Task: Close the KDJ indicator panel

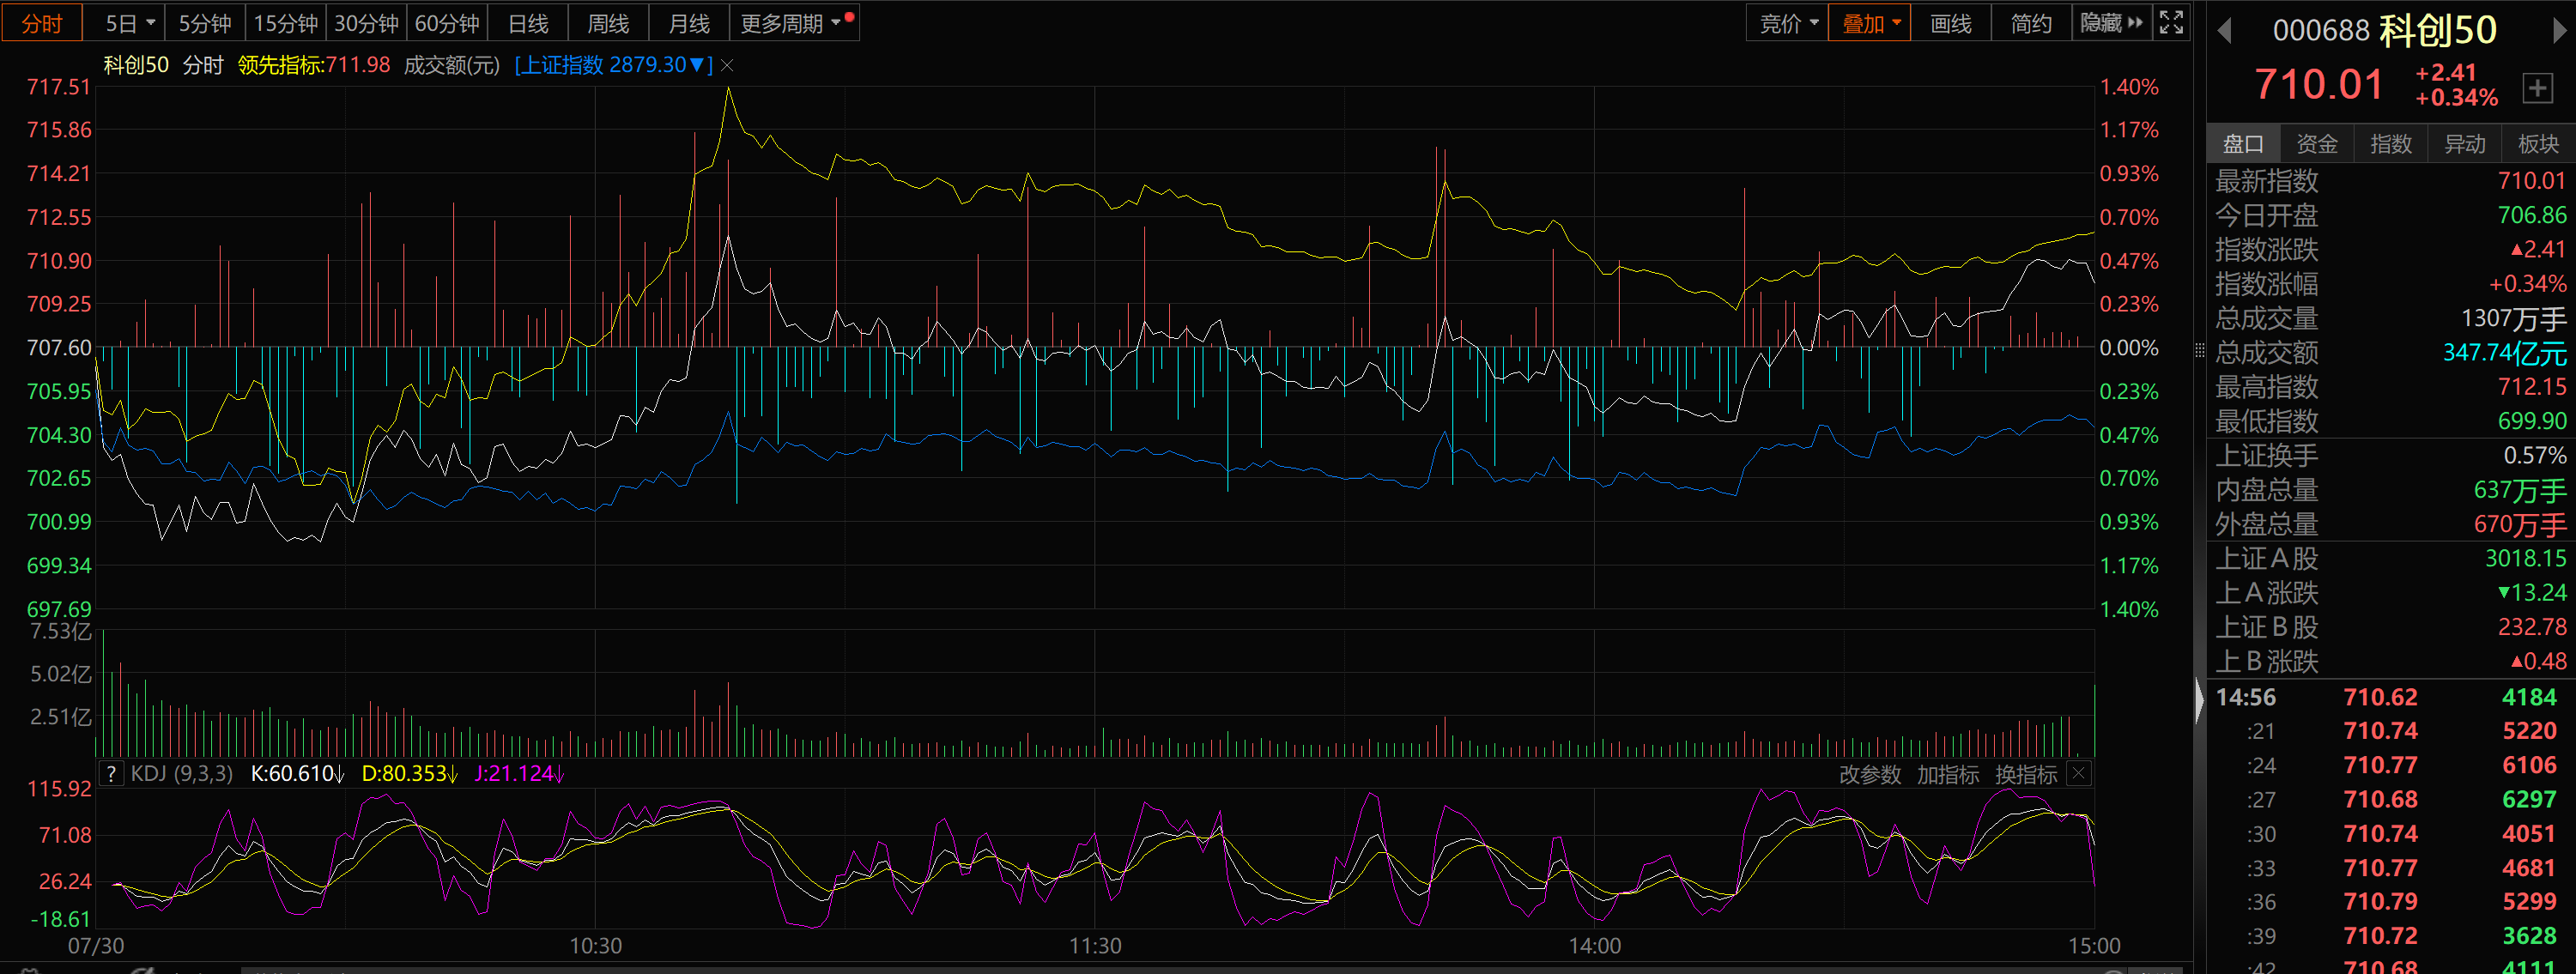Action: (x=2078, y=773)
